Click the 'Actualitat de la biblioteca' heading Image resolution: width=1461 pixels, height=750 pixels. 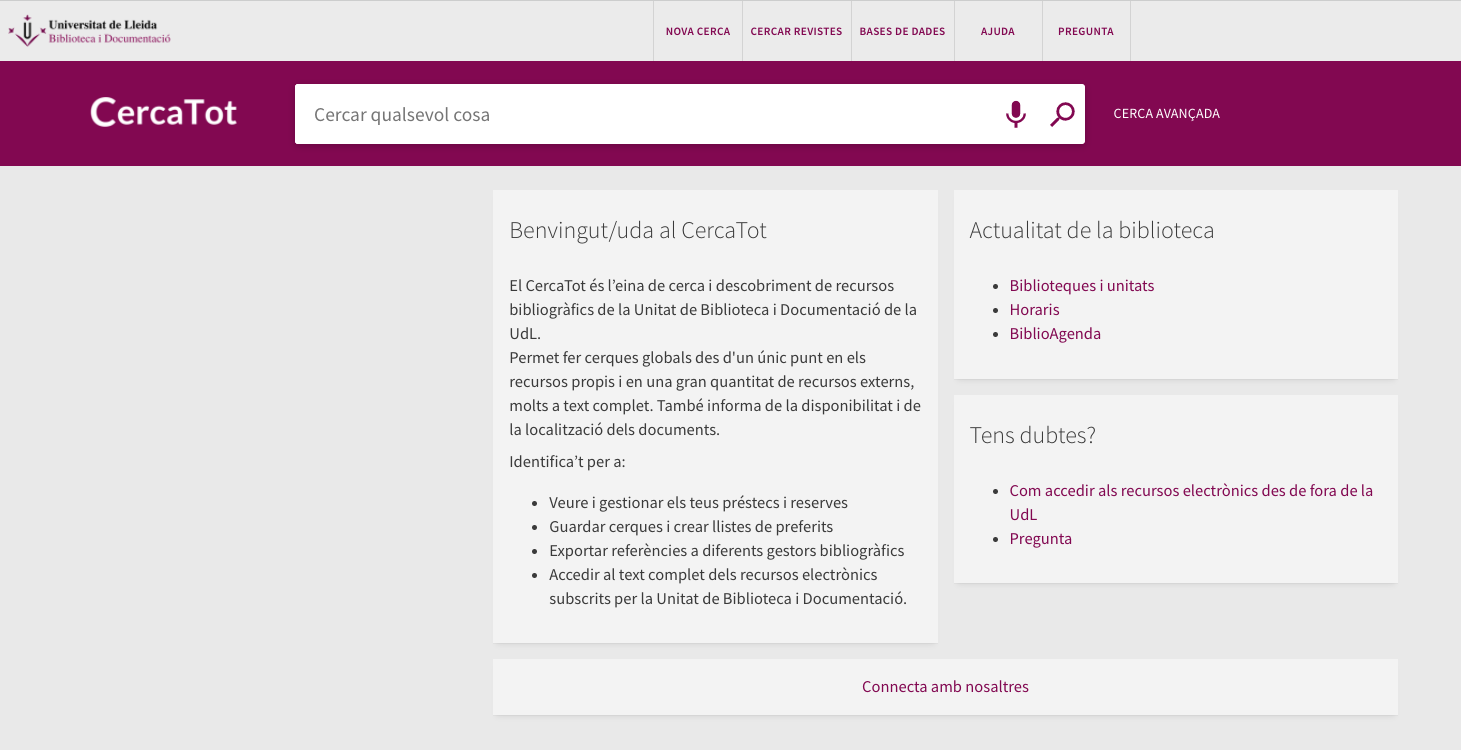tap(1092, 231)
